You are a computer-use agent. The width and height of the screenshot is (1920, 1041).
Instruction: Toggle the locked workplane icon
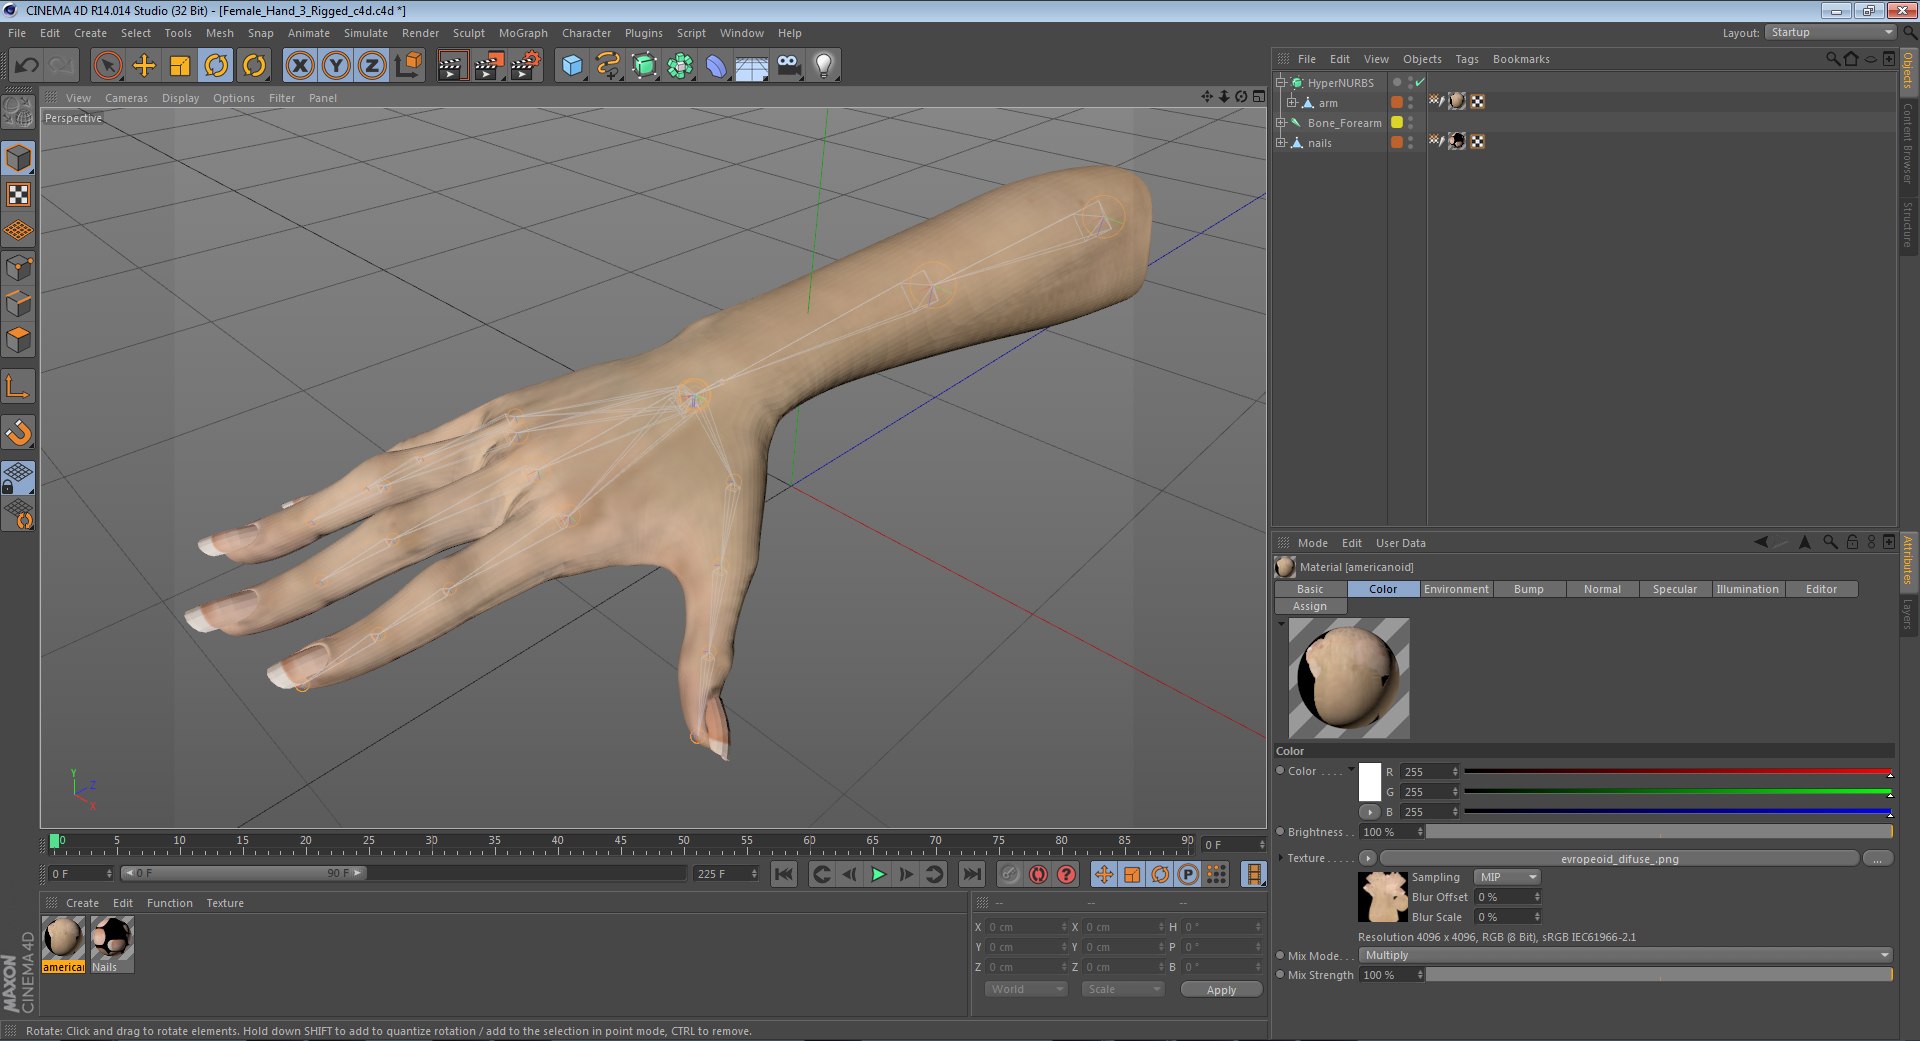point(18,478)
